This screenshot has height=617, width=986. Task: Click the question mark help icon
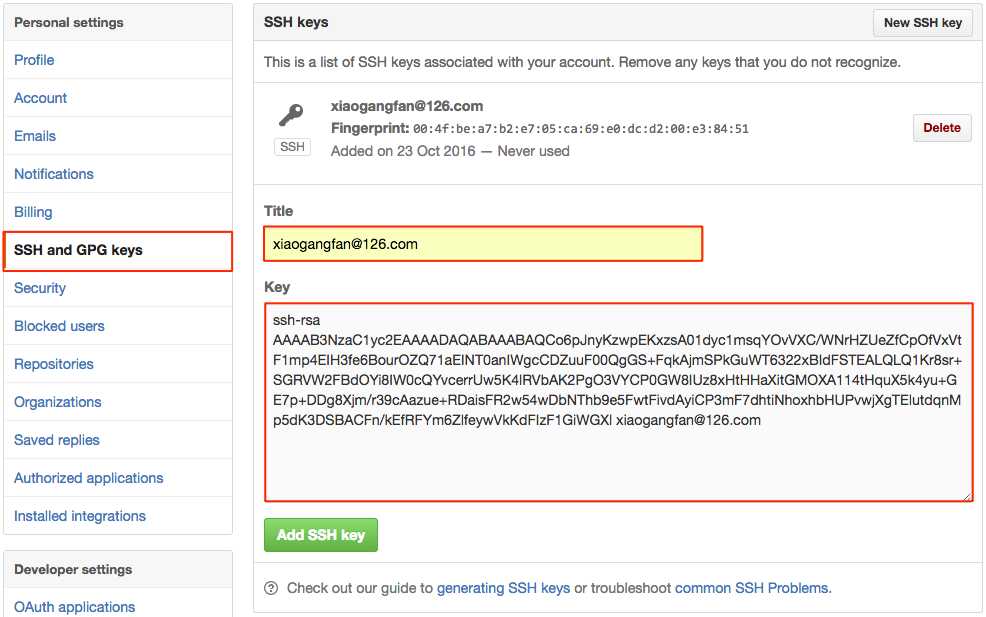coord(271,588)
